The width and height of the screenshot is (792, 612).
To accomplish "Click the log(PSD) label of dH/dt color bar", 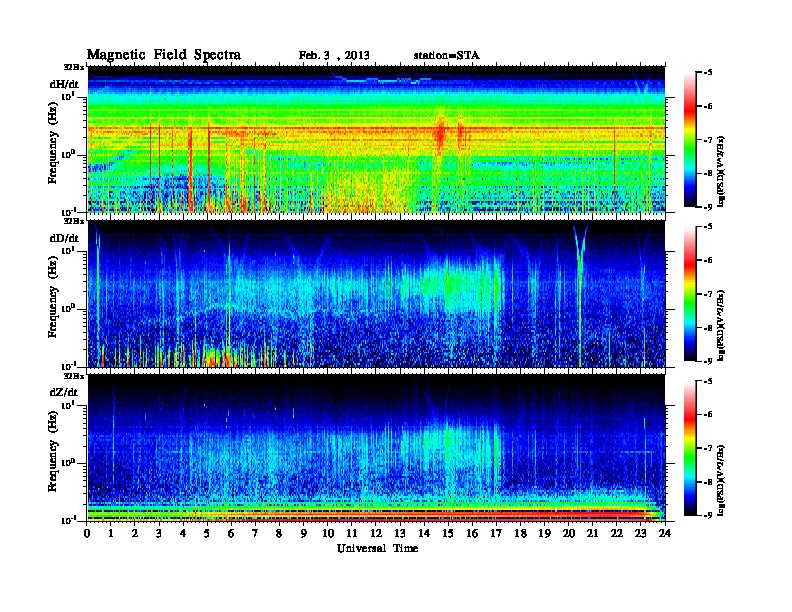I will click(722, 172).
